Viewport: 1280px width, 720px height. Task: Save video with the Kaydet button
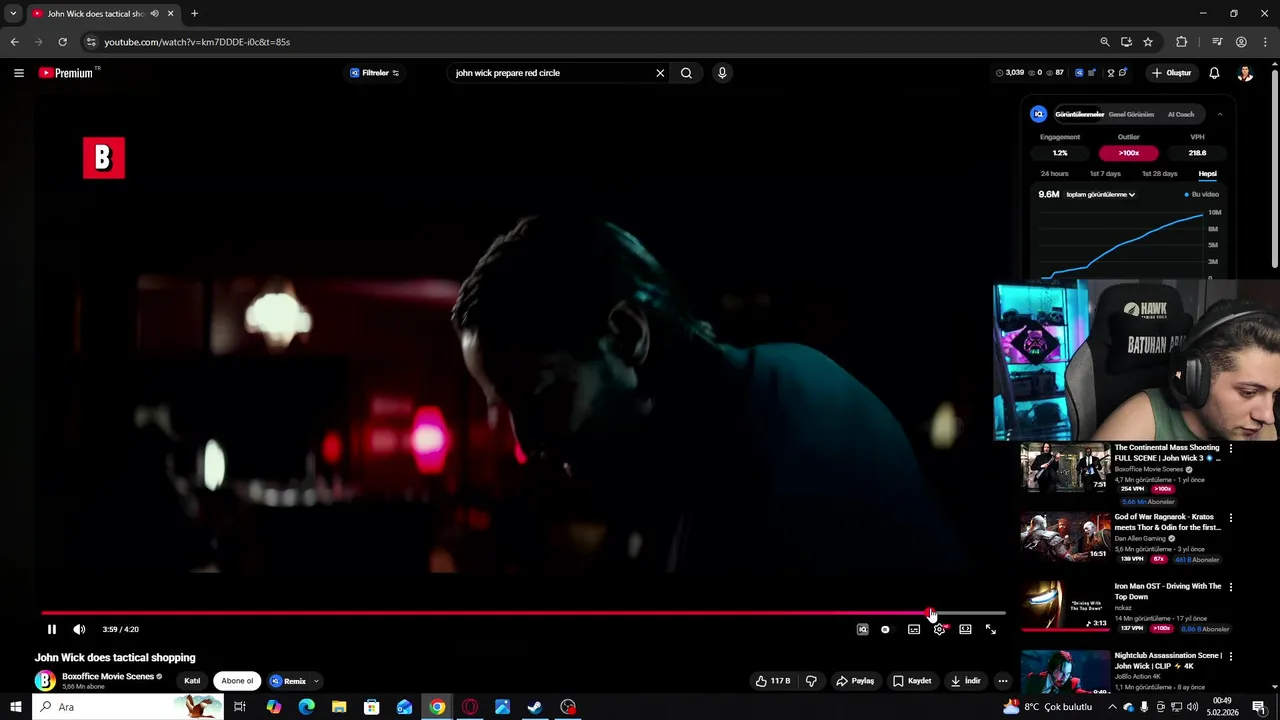coord(912,681)
